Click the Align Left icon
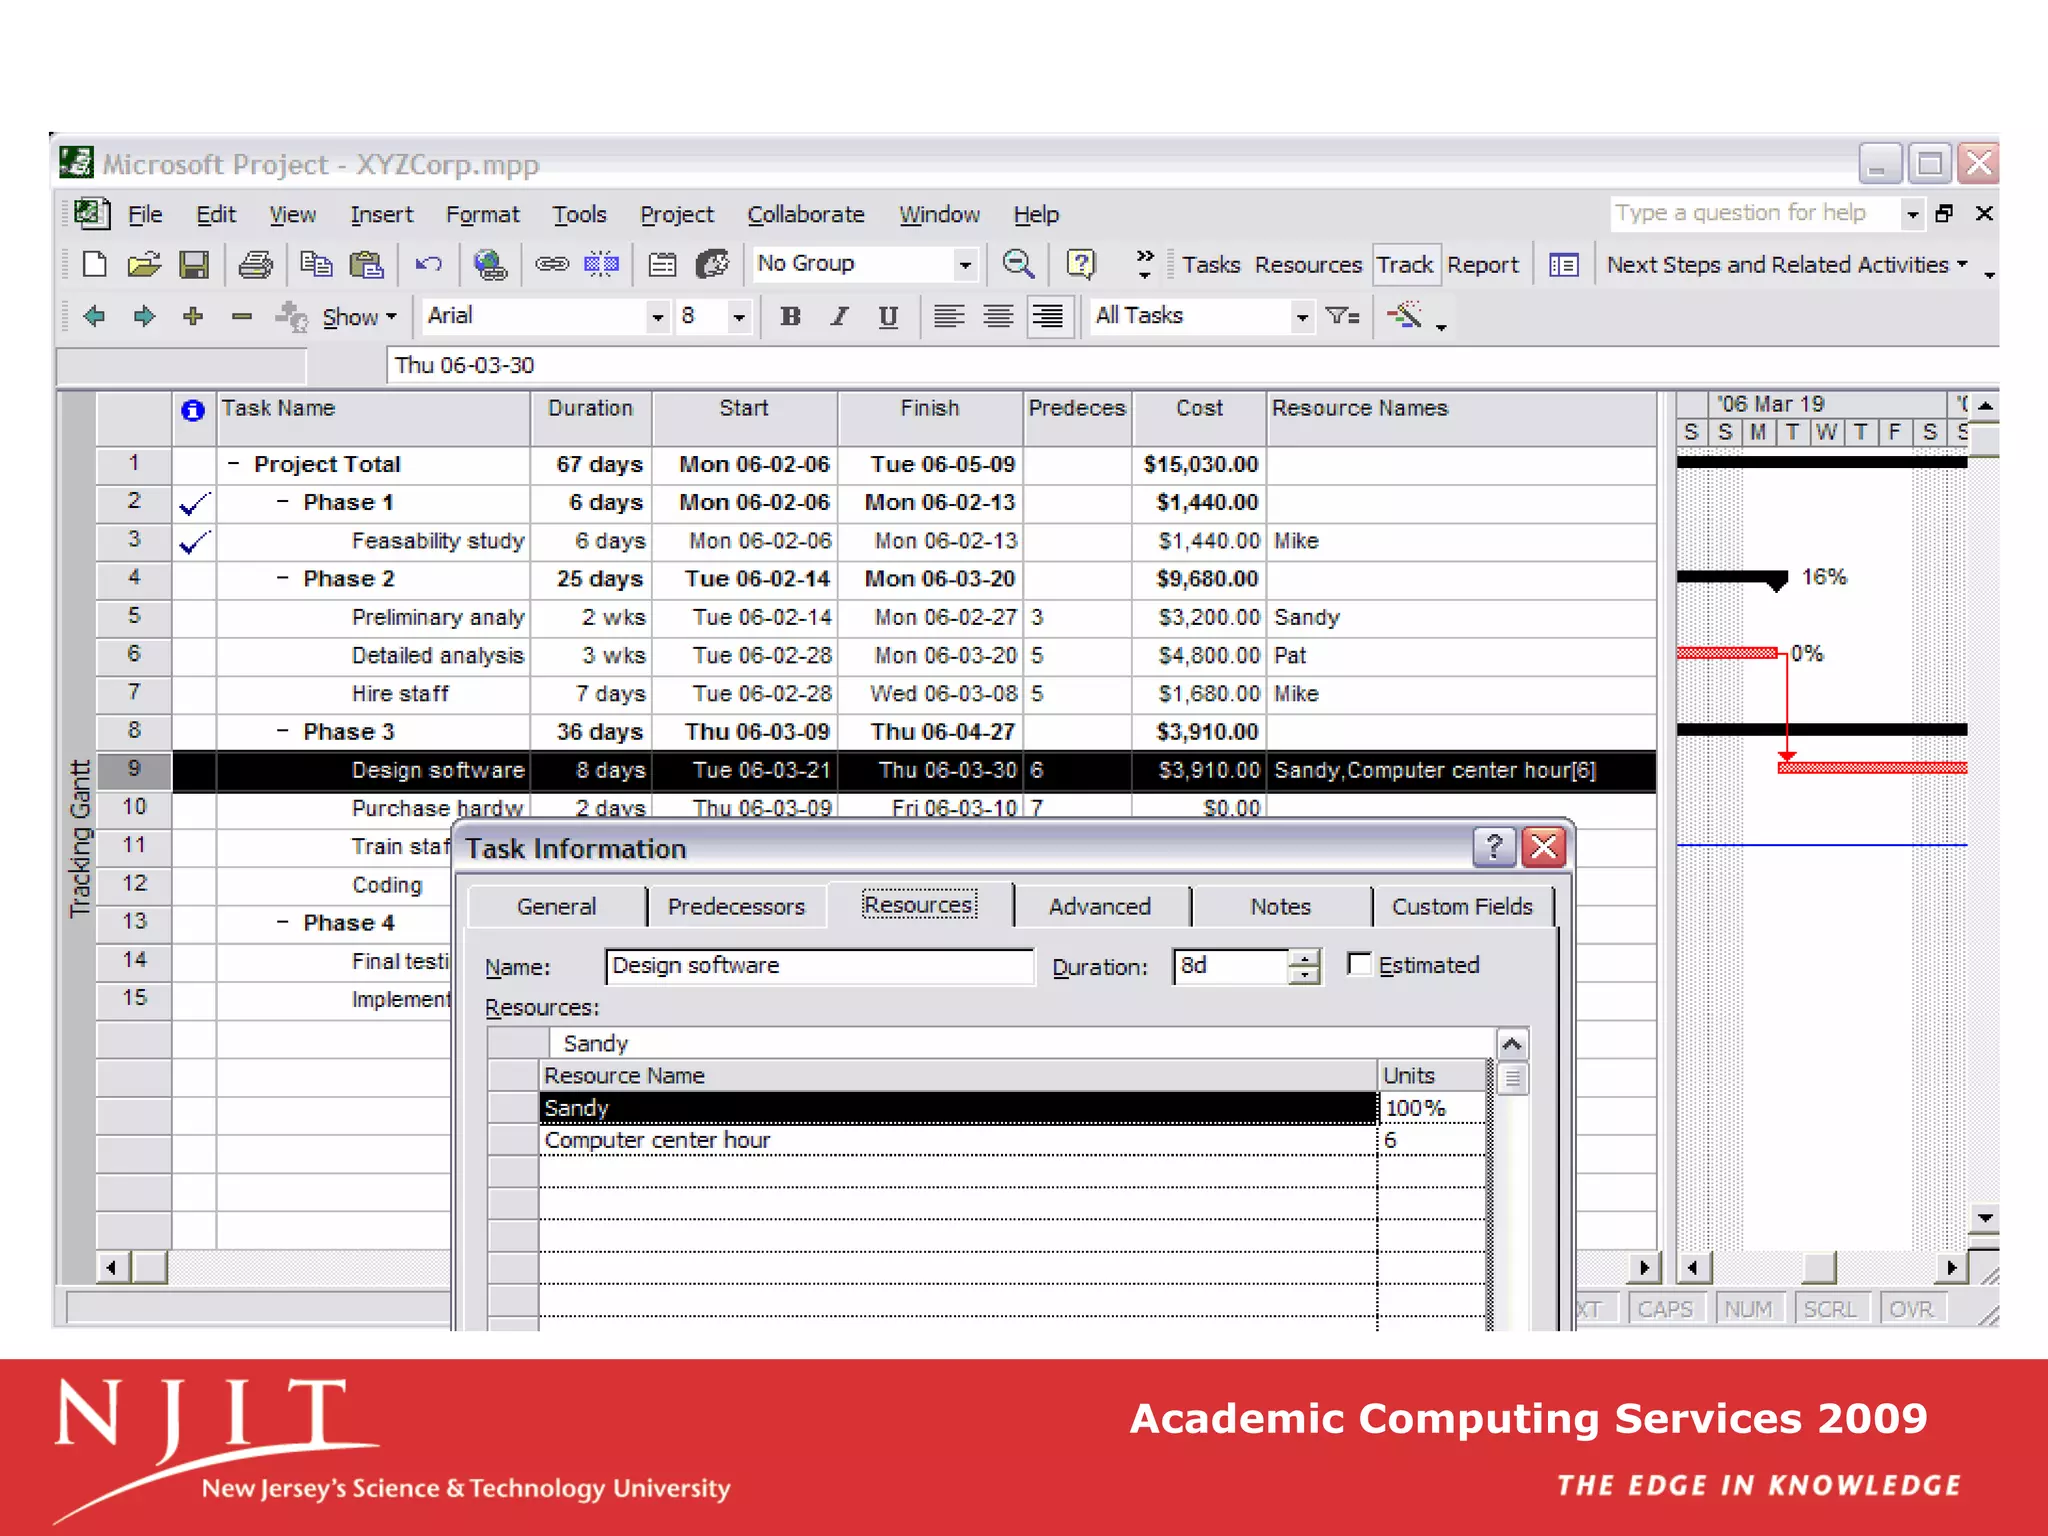The image size is (2048, 1536). pyautogui.click(x=948, y=317)
